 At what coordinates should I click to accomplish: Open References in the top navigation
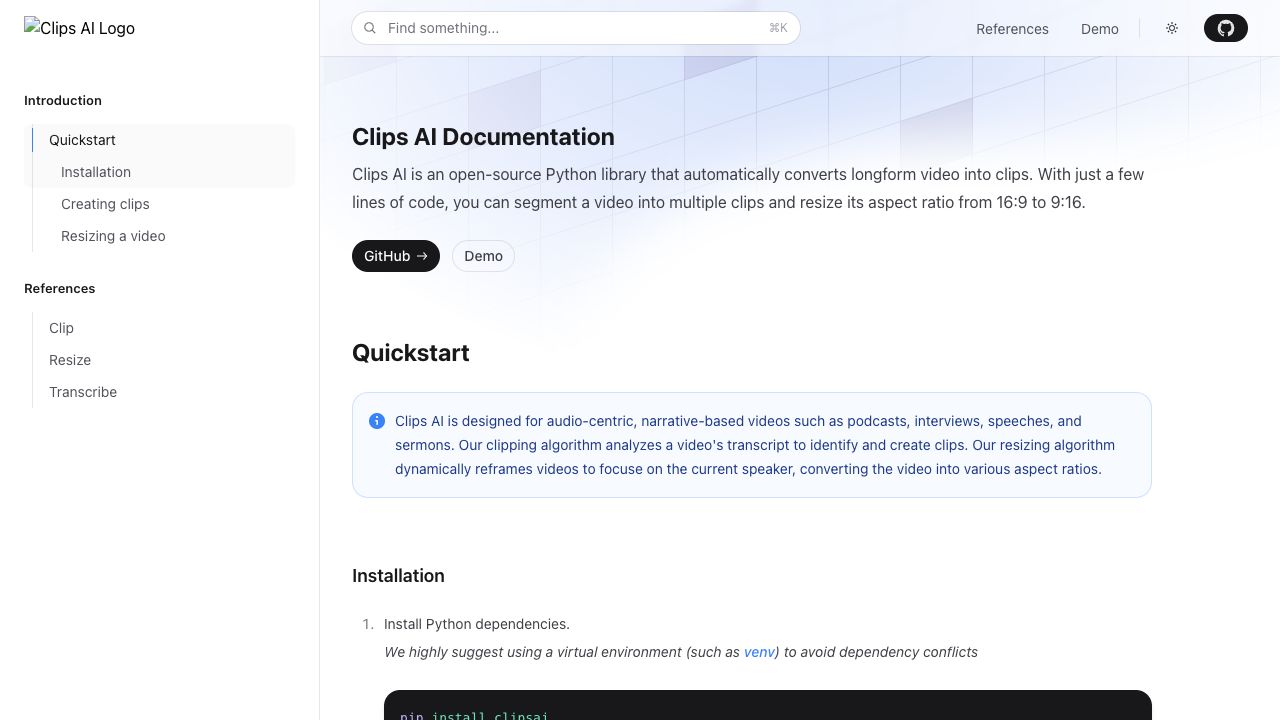tap(1012, 29)
